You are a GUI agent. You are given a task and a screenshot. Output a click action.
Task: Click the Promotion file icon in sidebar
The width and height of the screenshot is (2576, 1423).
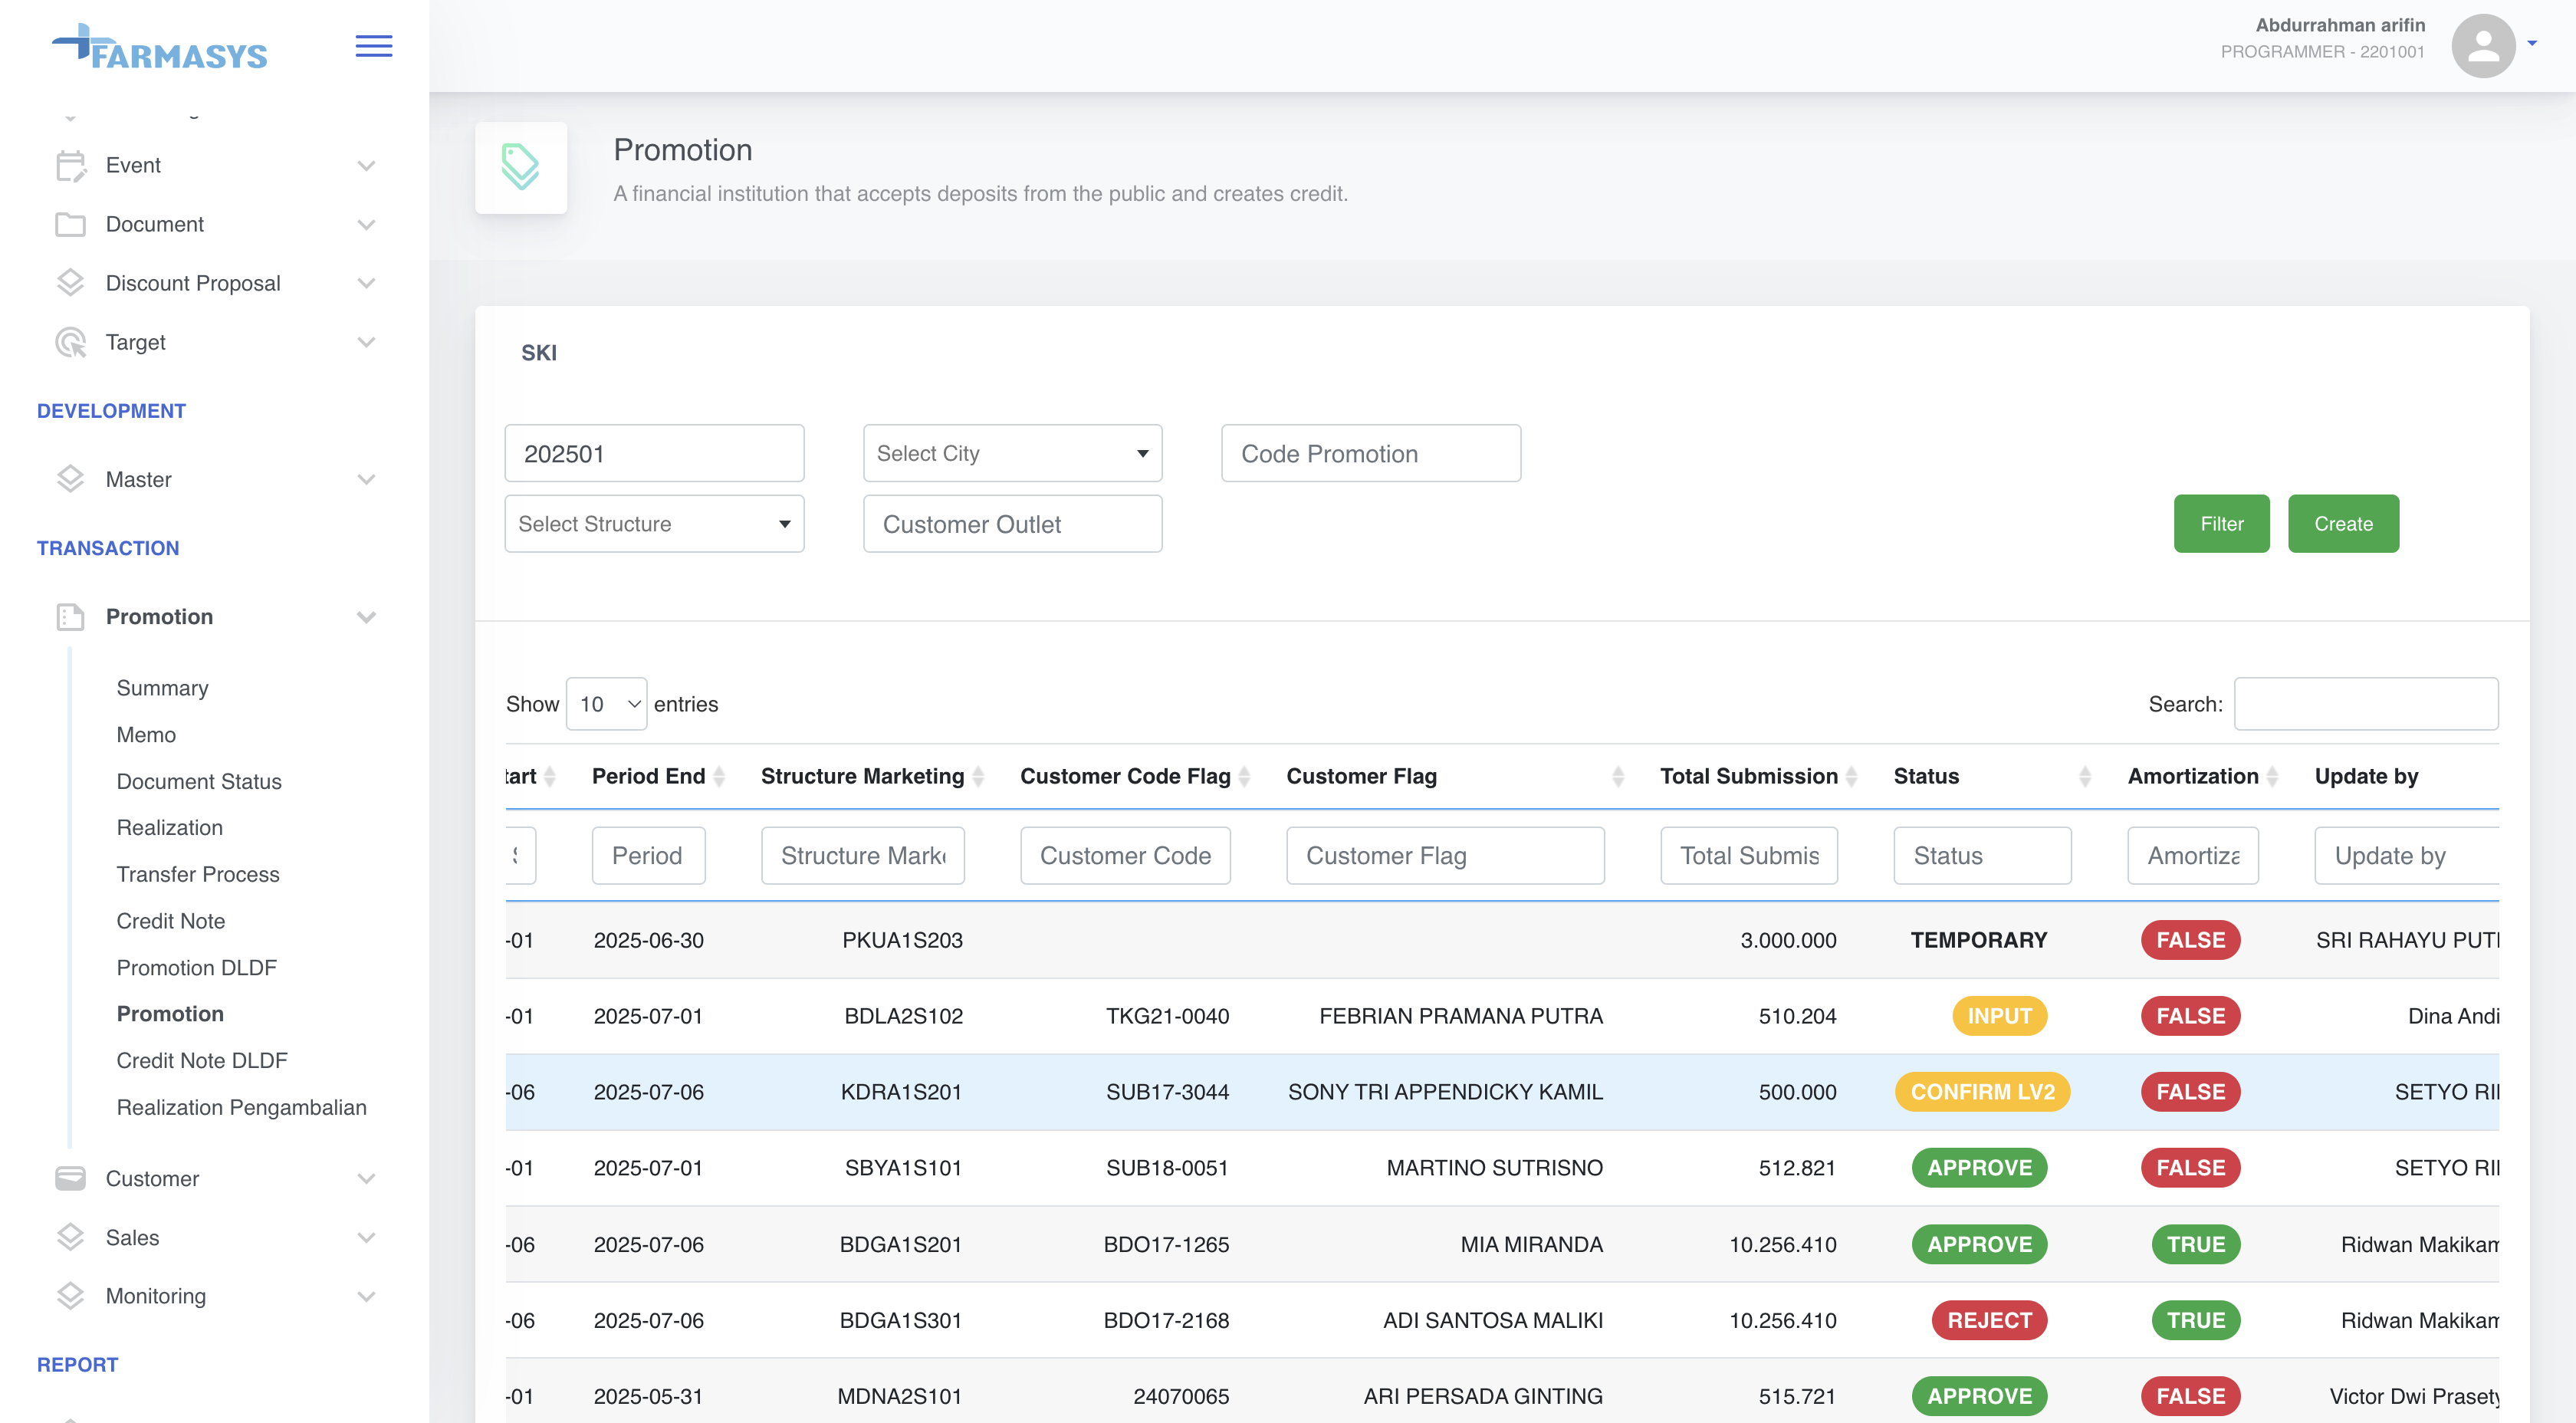70,617
